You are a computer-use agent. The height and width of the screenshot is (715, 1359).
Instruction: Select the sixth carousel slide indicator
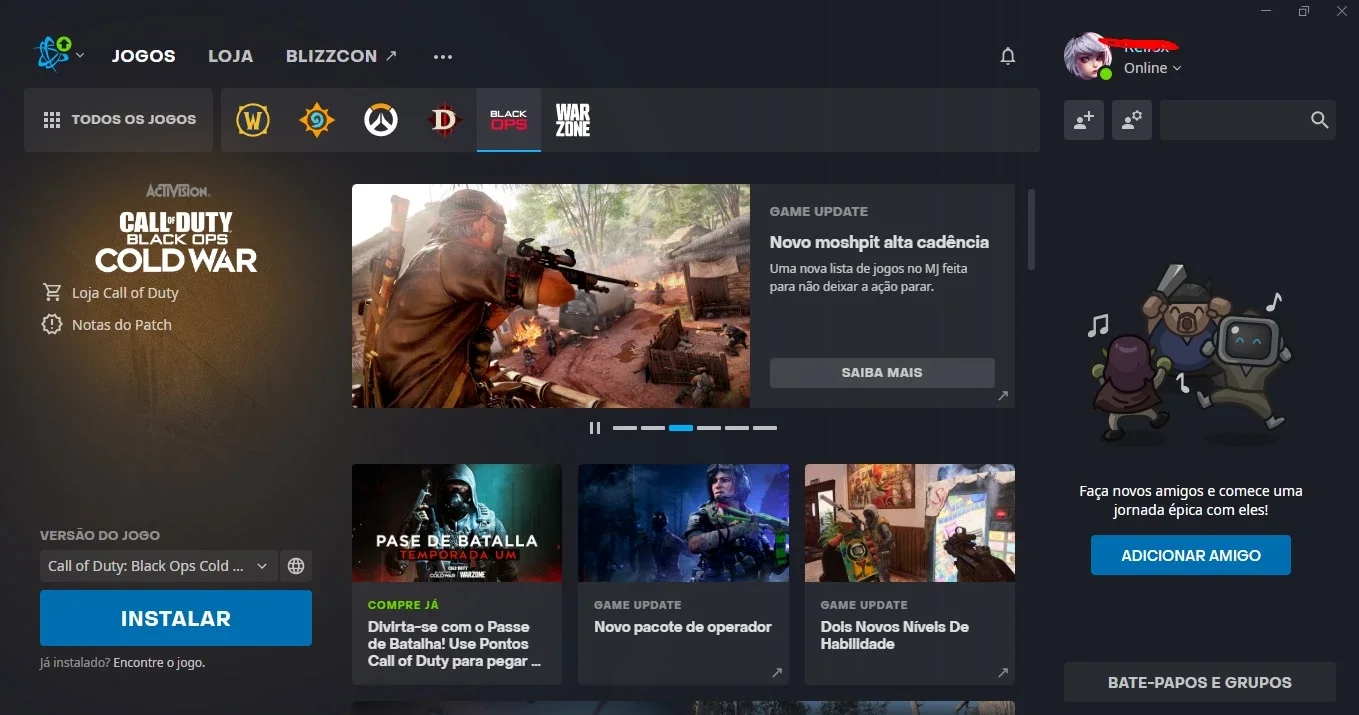[765, 428]
